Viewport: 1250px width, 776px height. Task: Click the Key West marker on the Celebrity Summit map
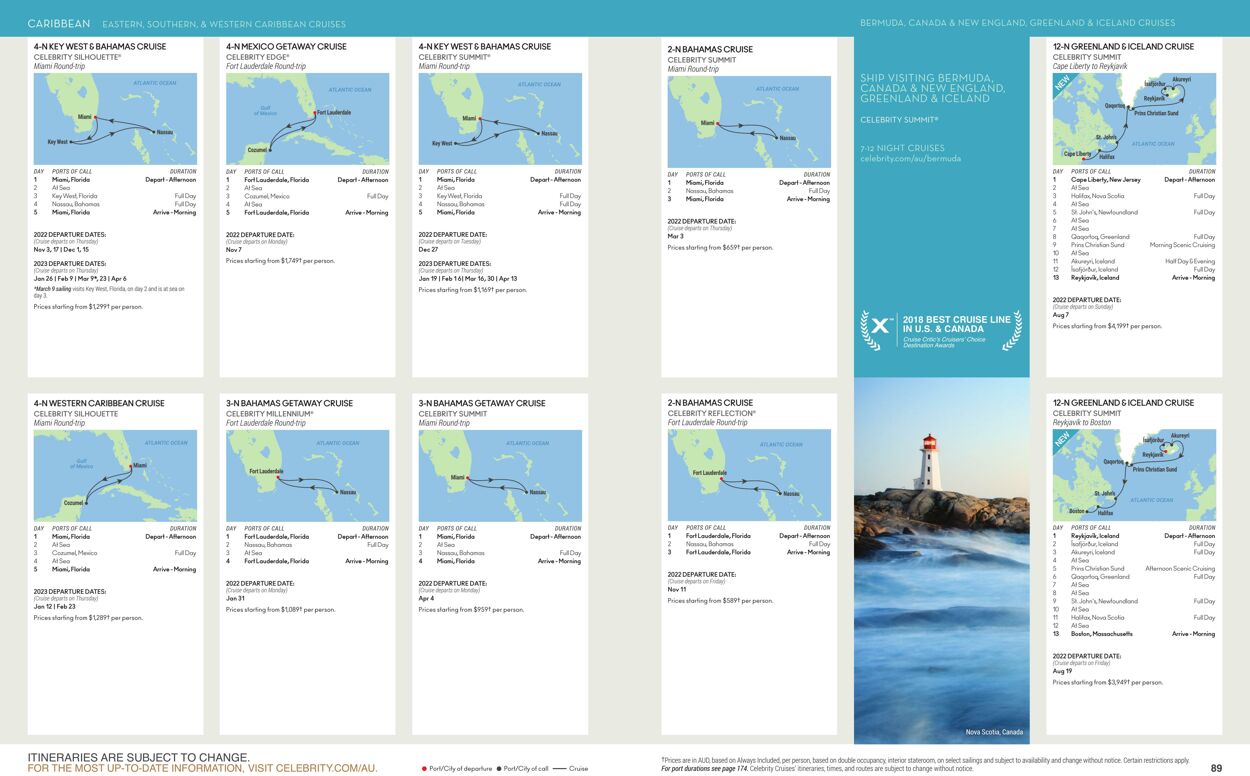tap(455, 143)
